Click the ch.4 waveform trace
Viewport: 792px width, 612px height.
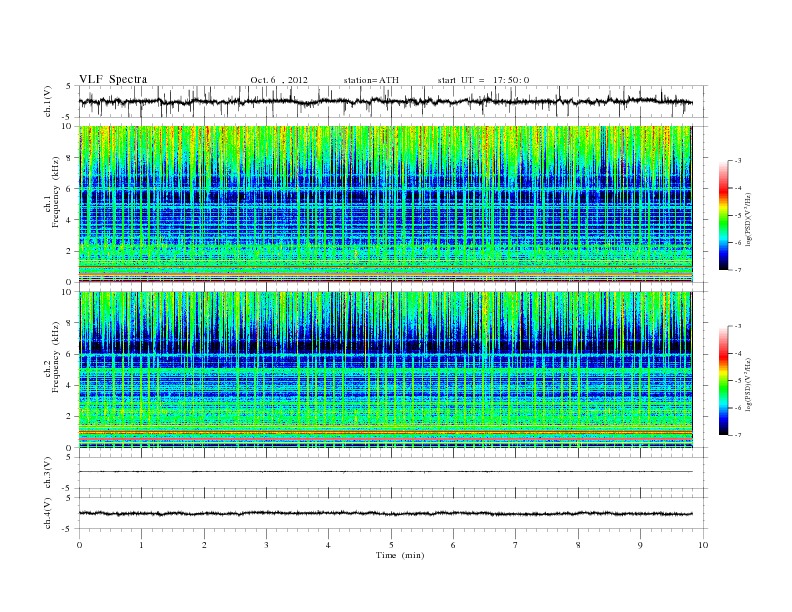[x=385, y=514]
